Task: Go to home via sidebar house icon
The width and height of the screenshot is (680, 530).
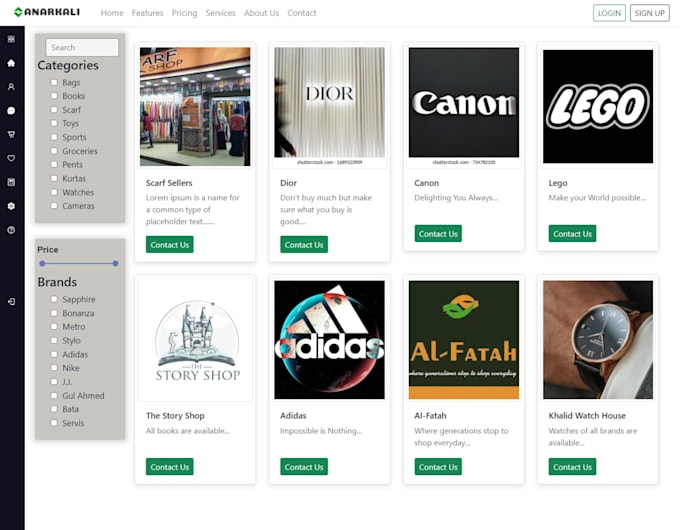Action: click(x=11, y=63)
